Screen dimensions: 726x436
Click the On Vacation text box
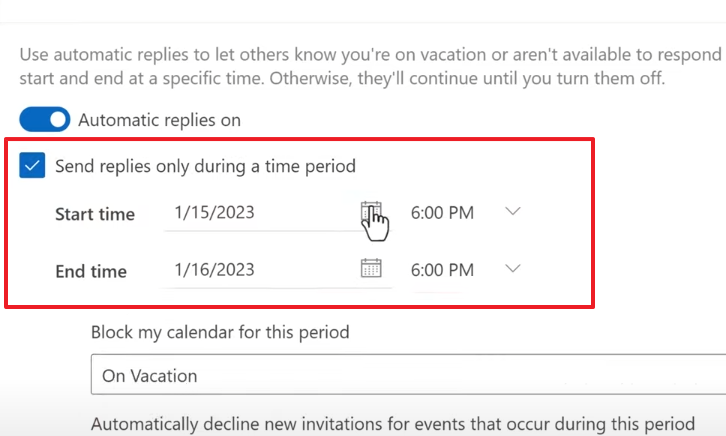(408, 374)
